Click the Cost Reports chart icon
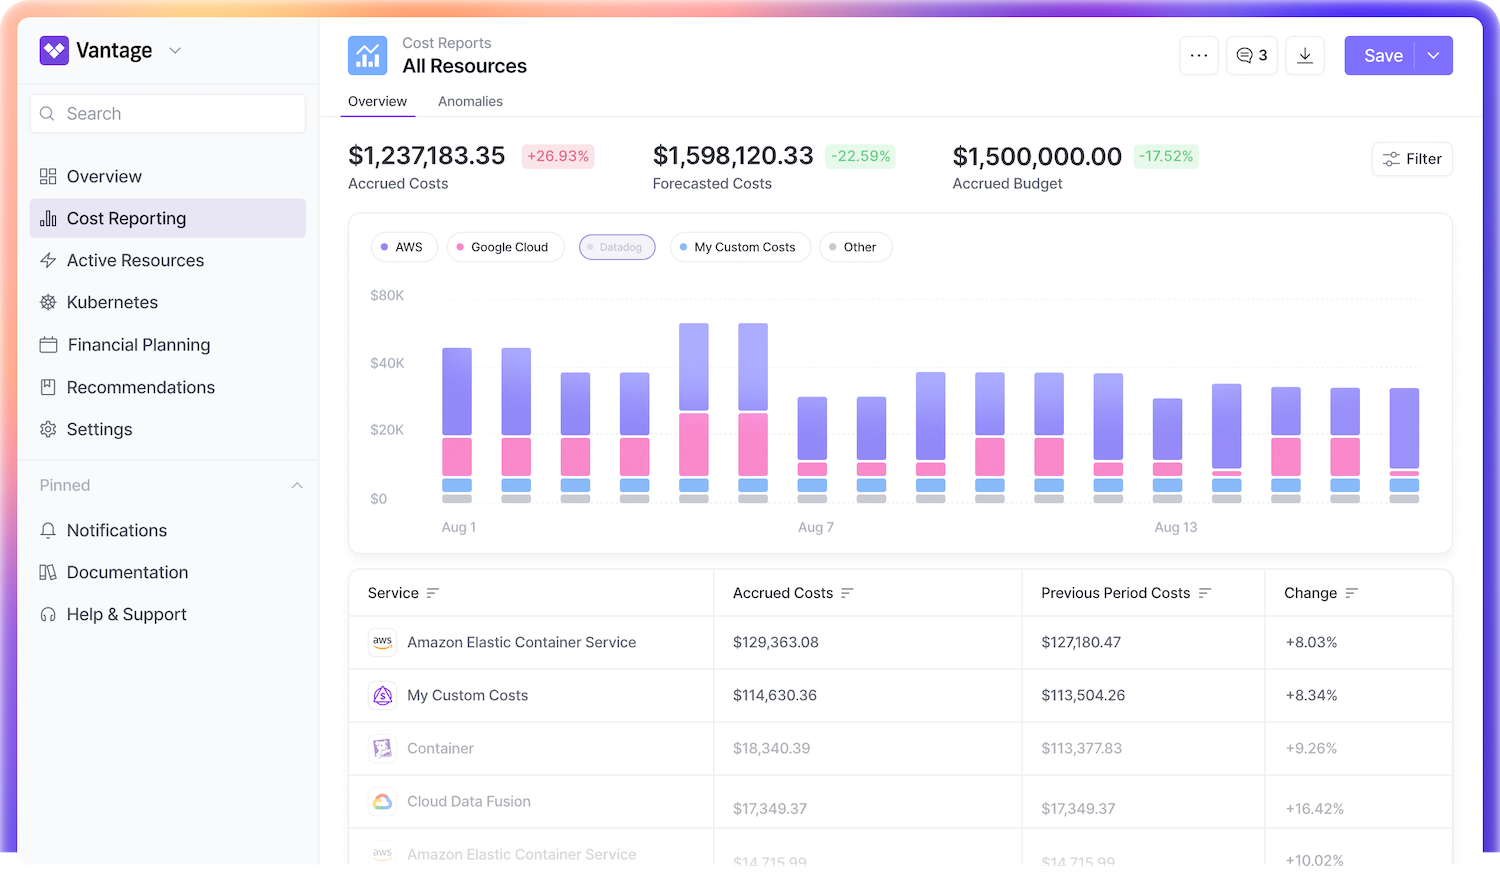Screen dimensions: 1500x883 pyautogui.click(x=367, y=56)
